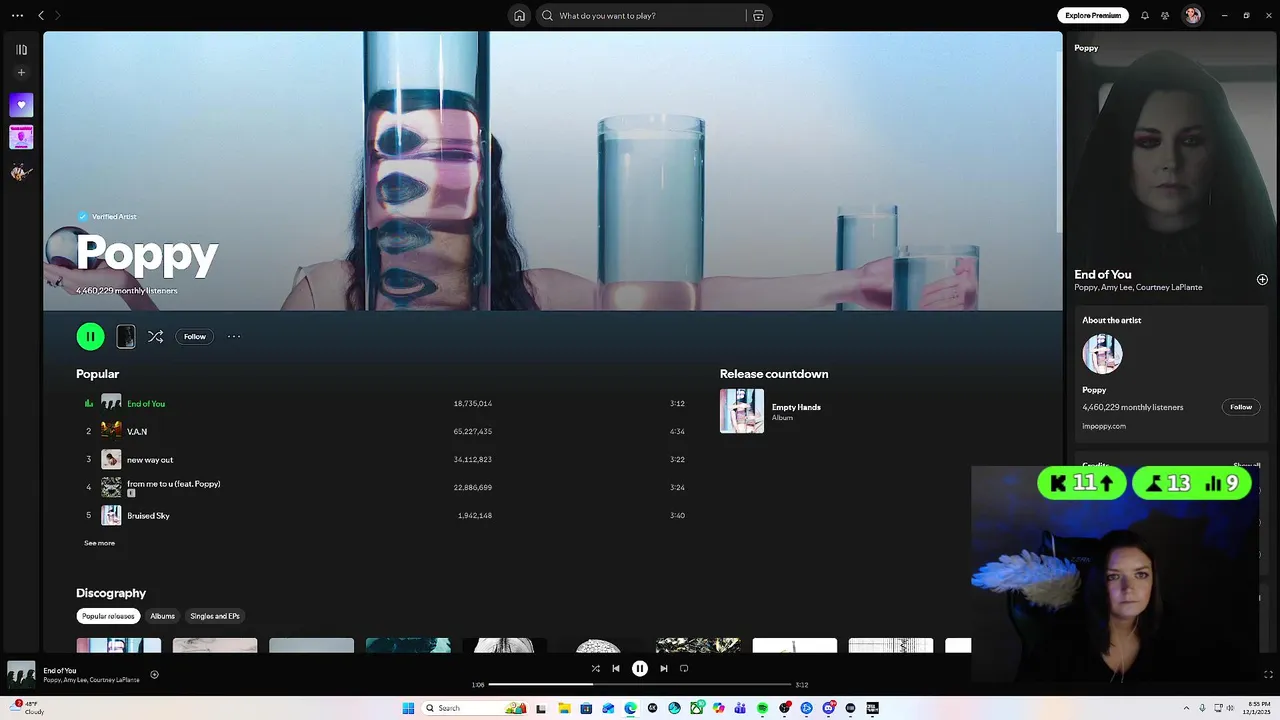Switch to Singles and EPs filter

coord(215,616)
